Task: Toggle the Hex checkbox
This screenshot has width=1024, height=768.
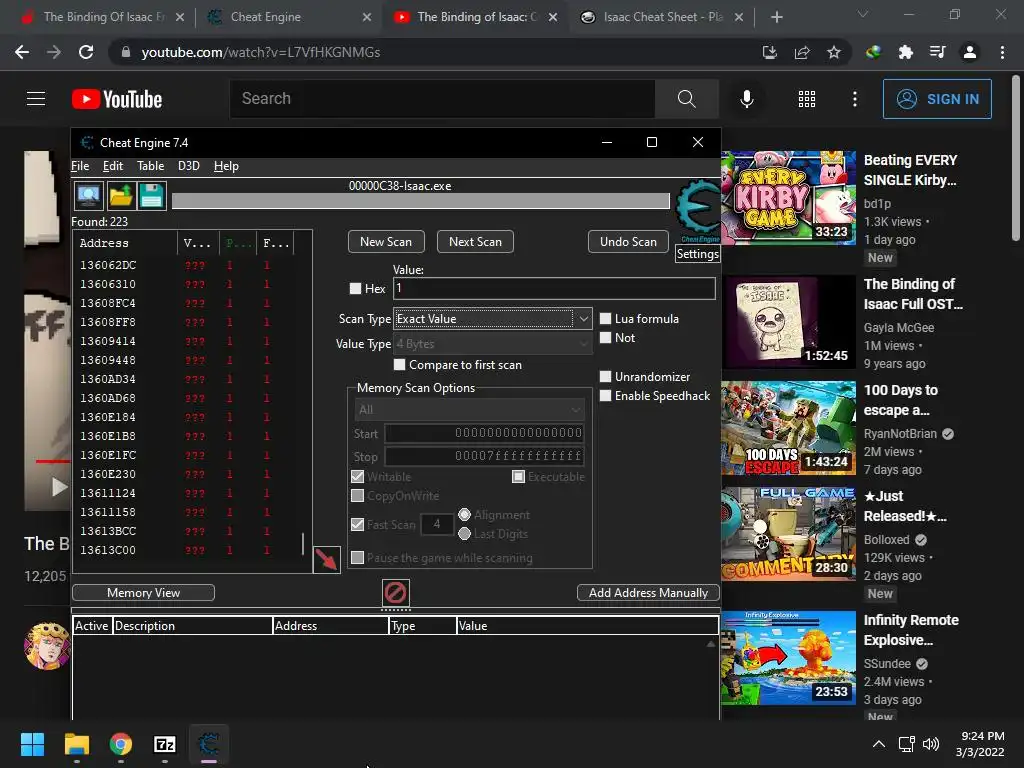Action: pos(355,288)
